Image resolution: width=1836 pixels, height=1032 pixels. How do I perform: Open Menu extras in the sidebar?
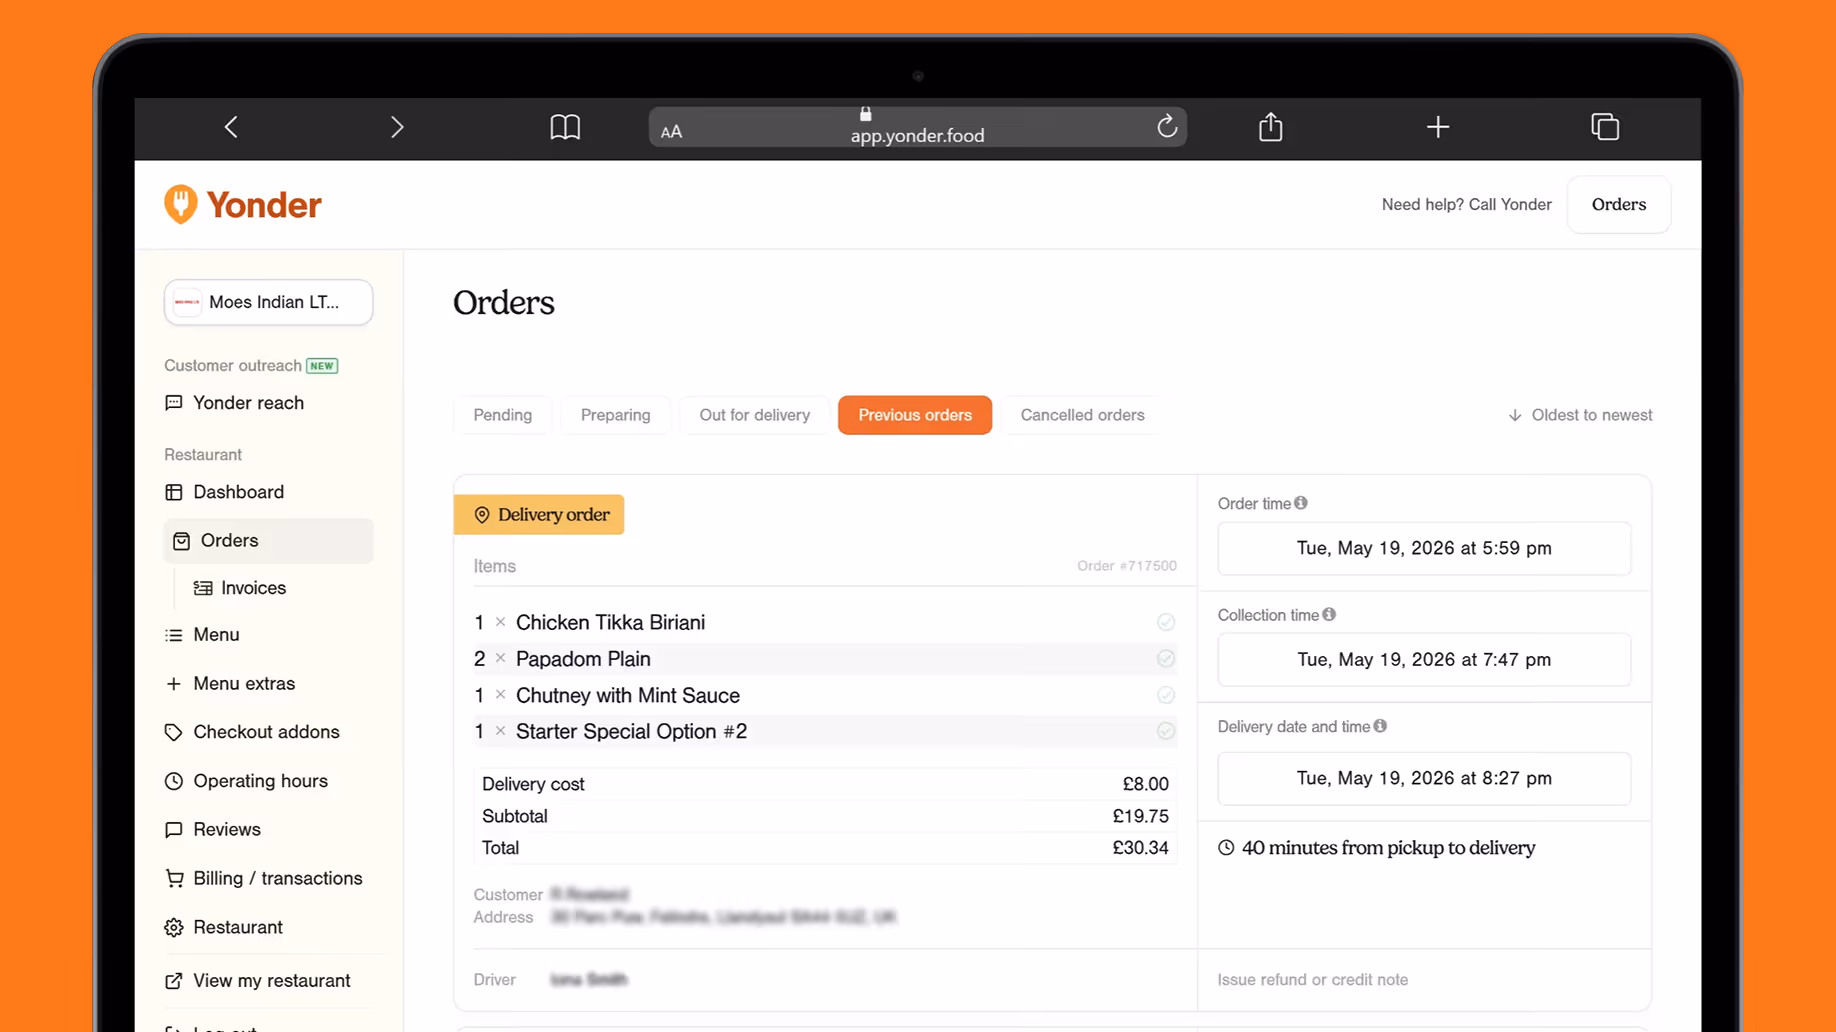tap(244, 684)
